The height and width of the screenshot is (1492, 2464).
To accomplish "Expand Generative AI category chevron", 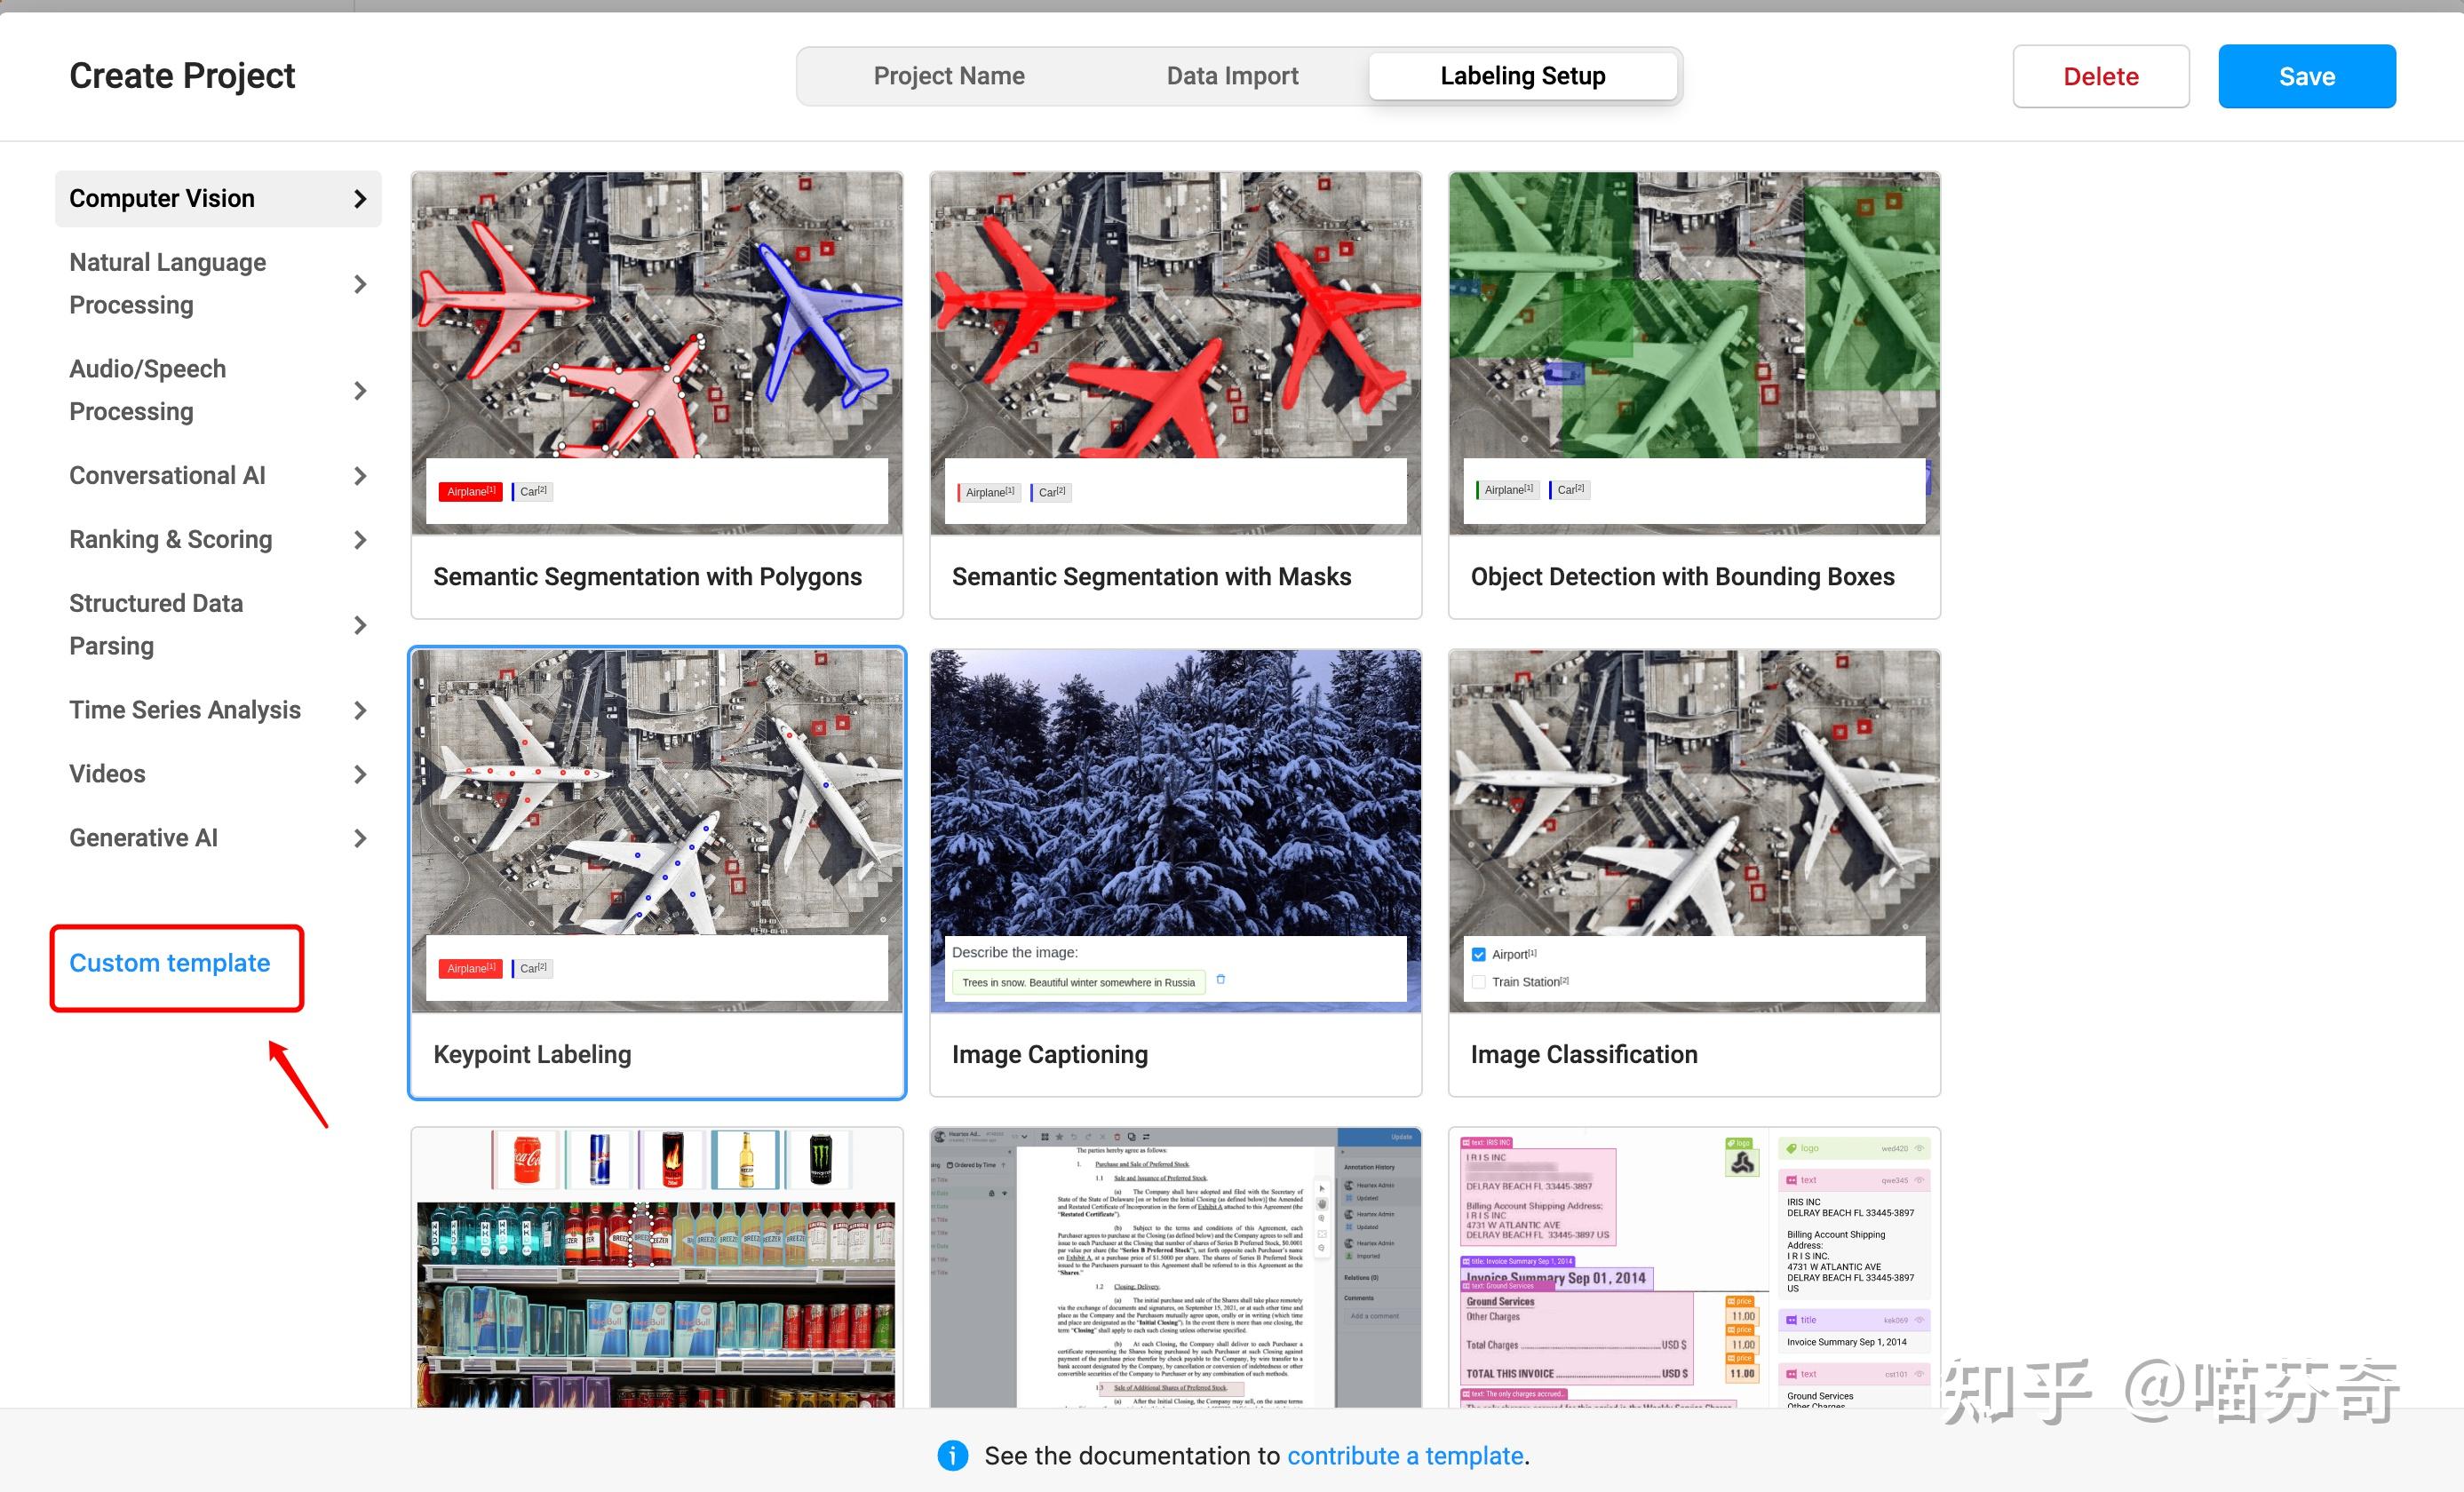I will (360, 838).
